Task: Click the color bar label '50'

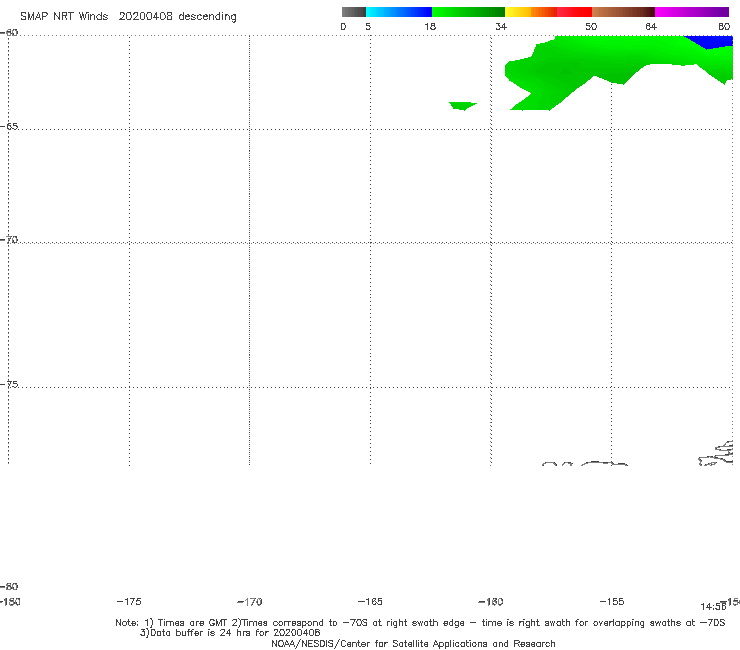Action: (x=591, y=26)
